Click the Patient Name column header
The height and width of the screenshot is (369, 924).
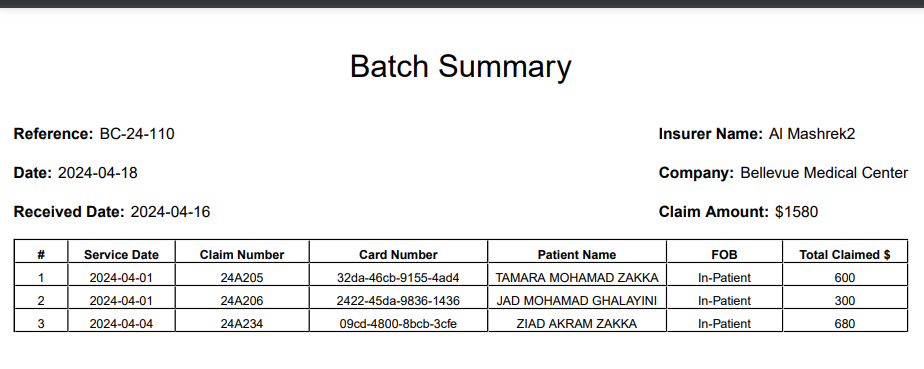(x=577, y=255)
